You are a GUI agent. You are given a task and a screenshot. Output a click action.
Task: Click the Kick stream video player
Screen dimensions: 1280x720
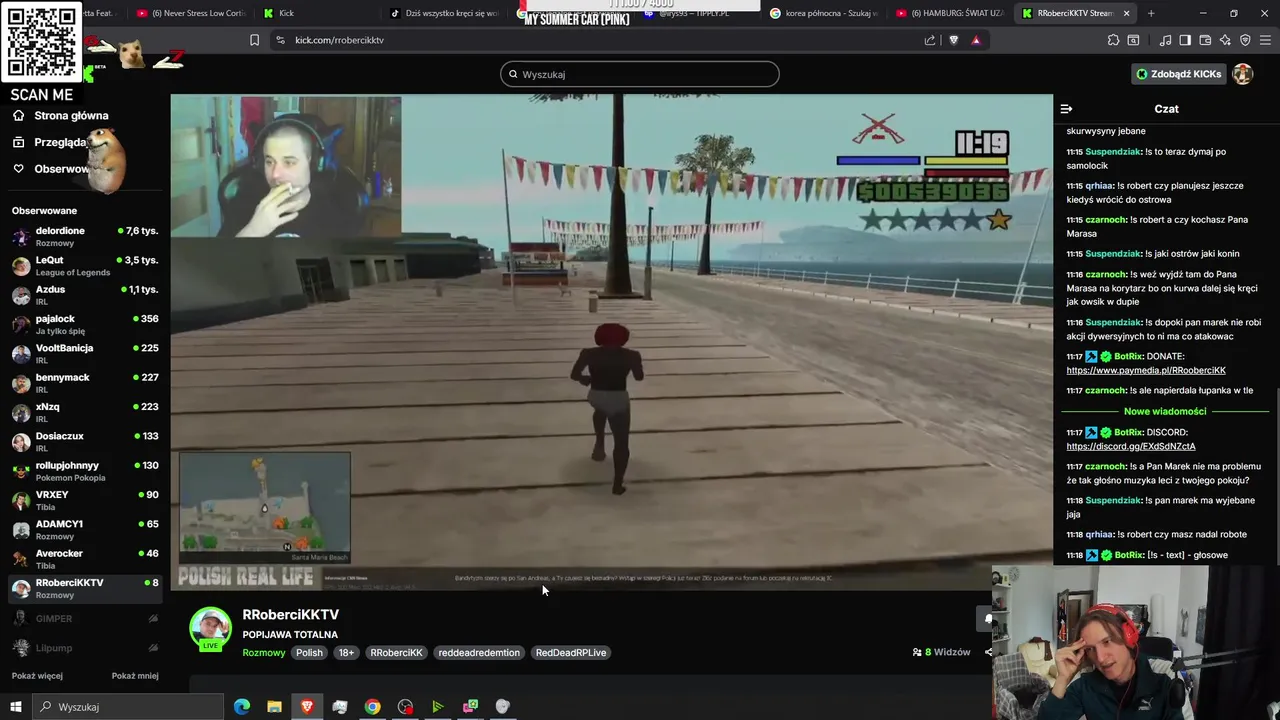[x=611, y=342]
